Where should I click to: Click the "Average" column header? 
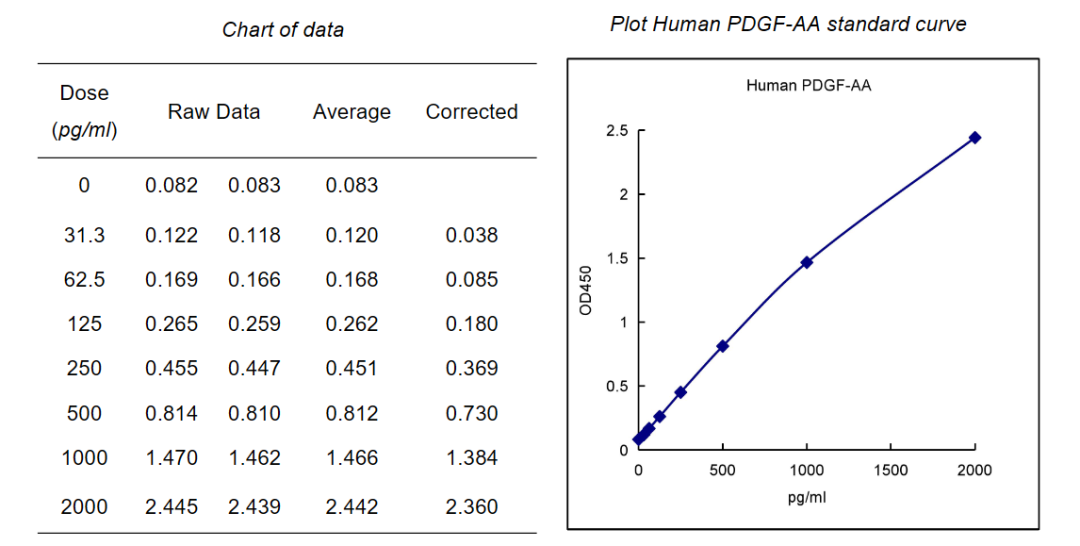352,112
